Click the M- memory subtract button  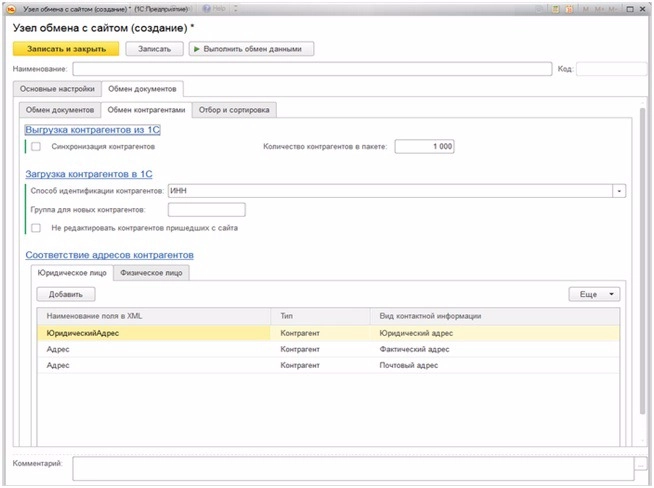(x=612, y=8)
